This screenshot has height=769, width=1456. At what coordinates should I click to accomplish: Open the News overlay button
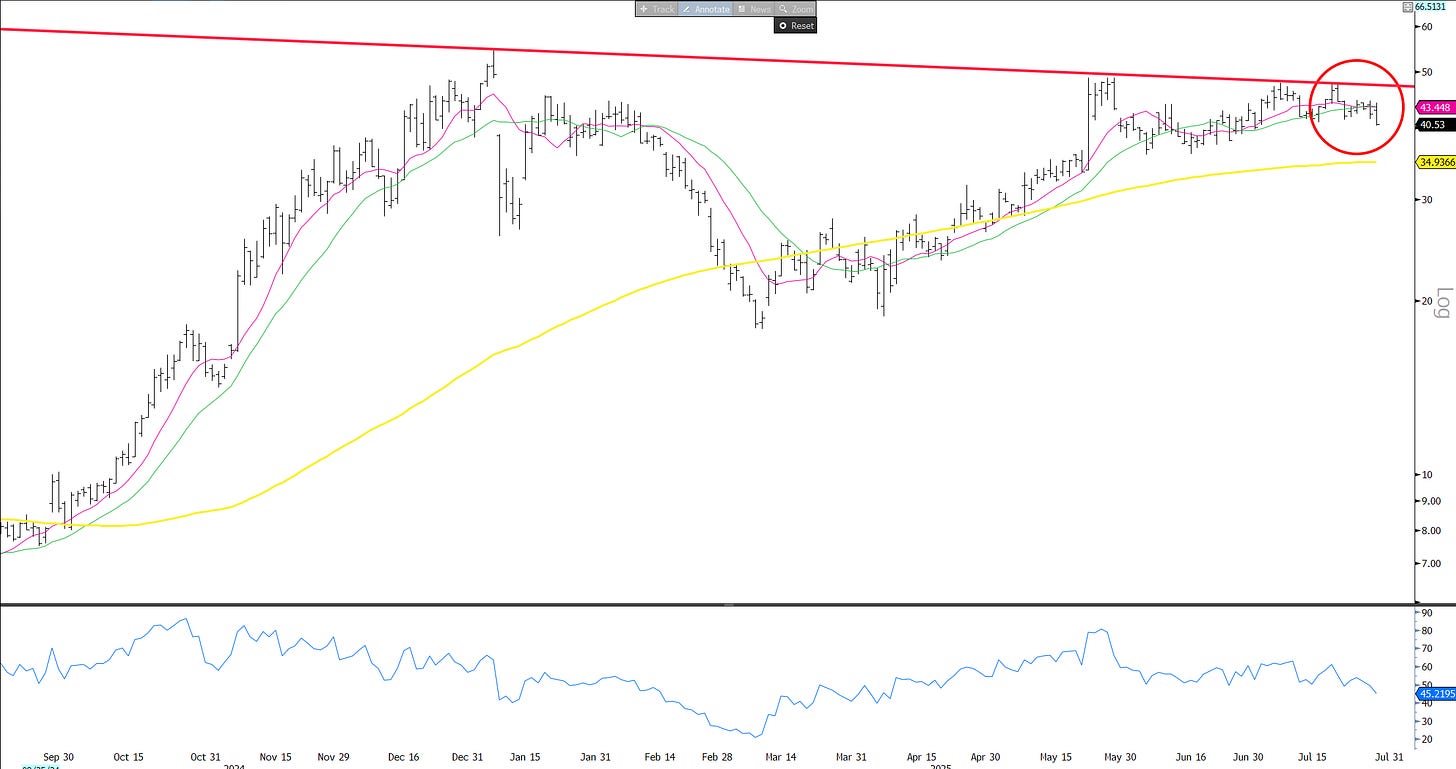click(x=754, y=9)
